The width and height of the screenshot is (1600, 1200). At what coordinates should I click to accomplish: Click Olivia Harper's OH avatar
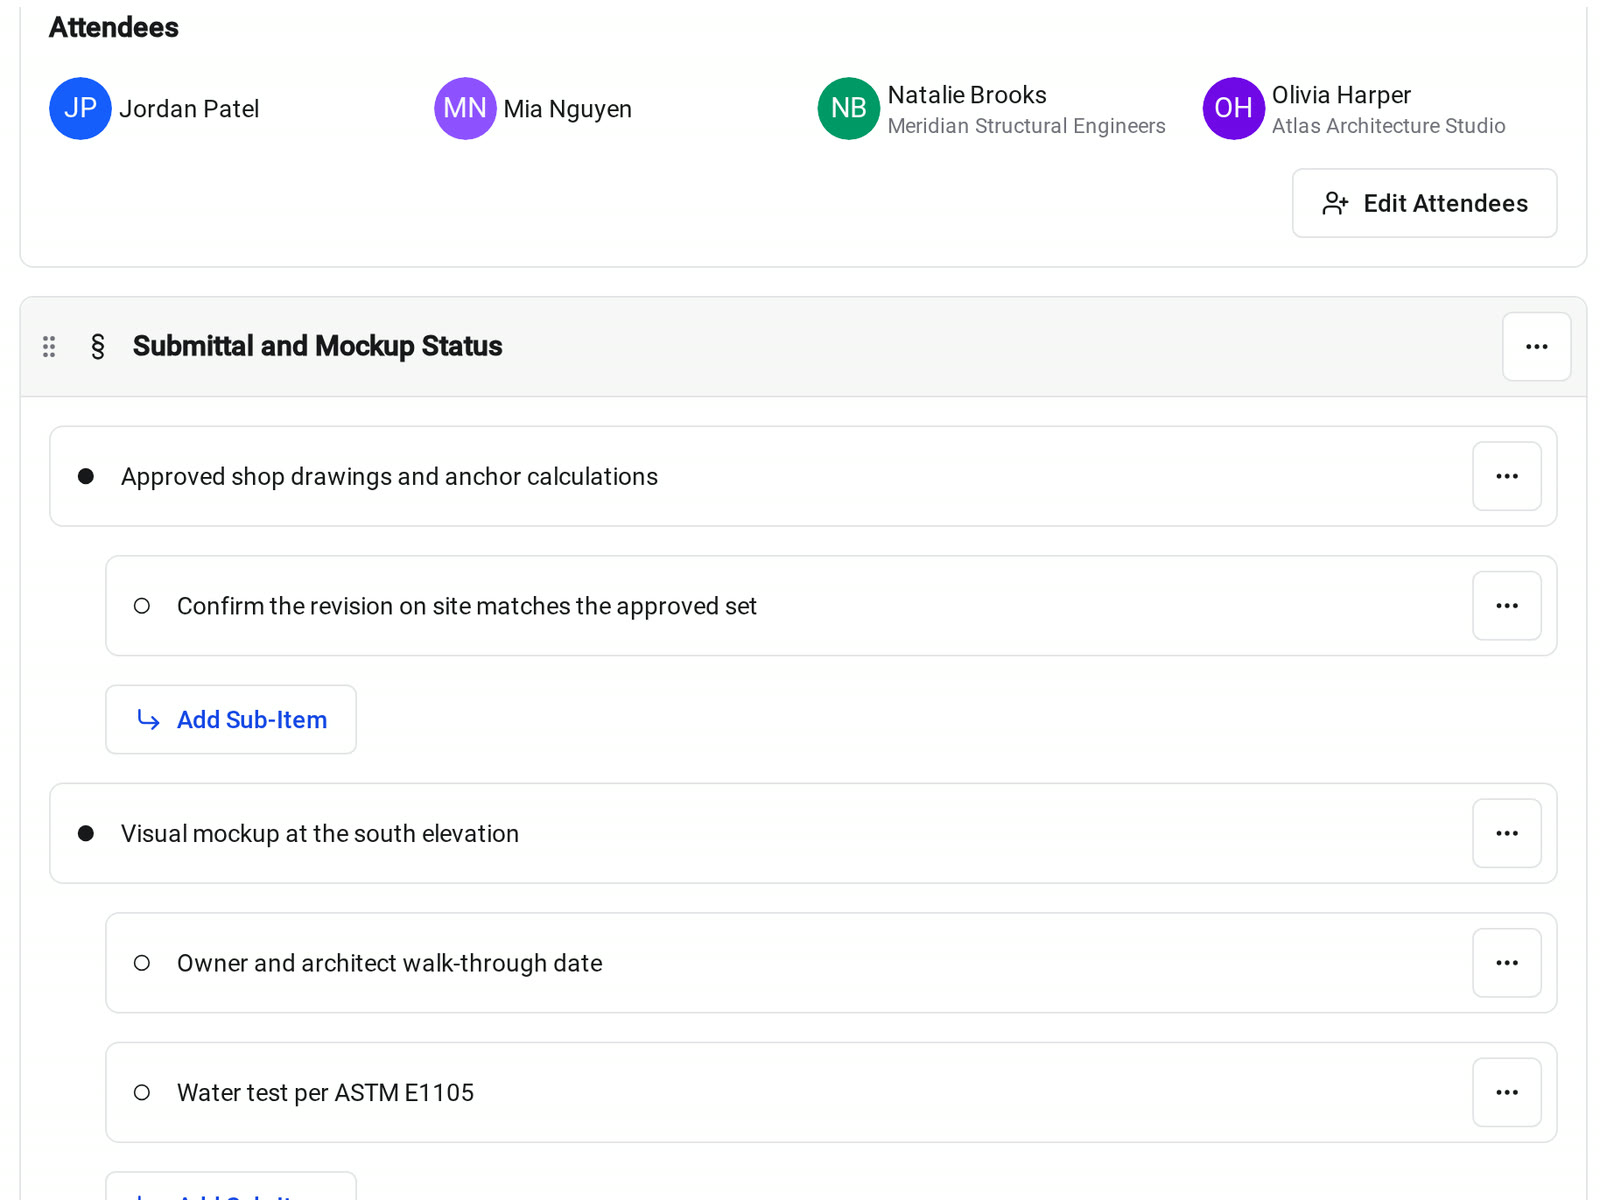[x=1233, y=108]
